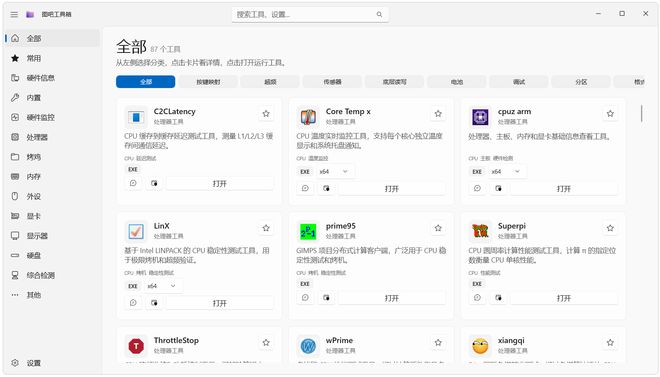Viewport: 660px width, 377px height.
Task: Launch prime95 with its 打开 button
Action: [392, 298]
